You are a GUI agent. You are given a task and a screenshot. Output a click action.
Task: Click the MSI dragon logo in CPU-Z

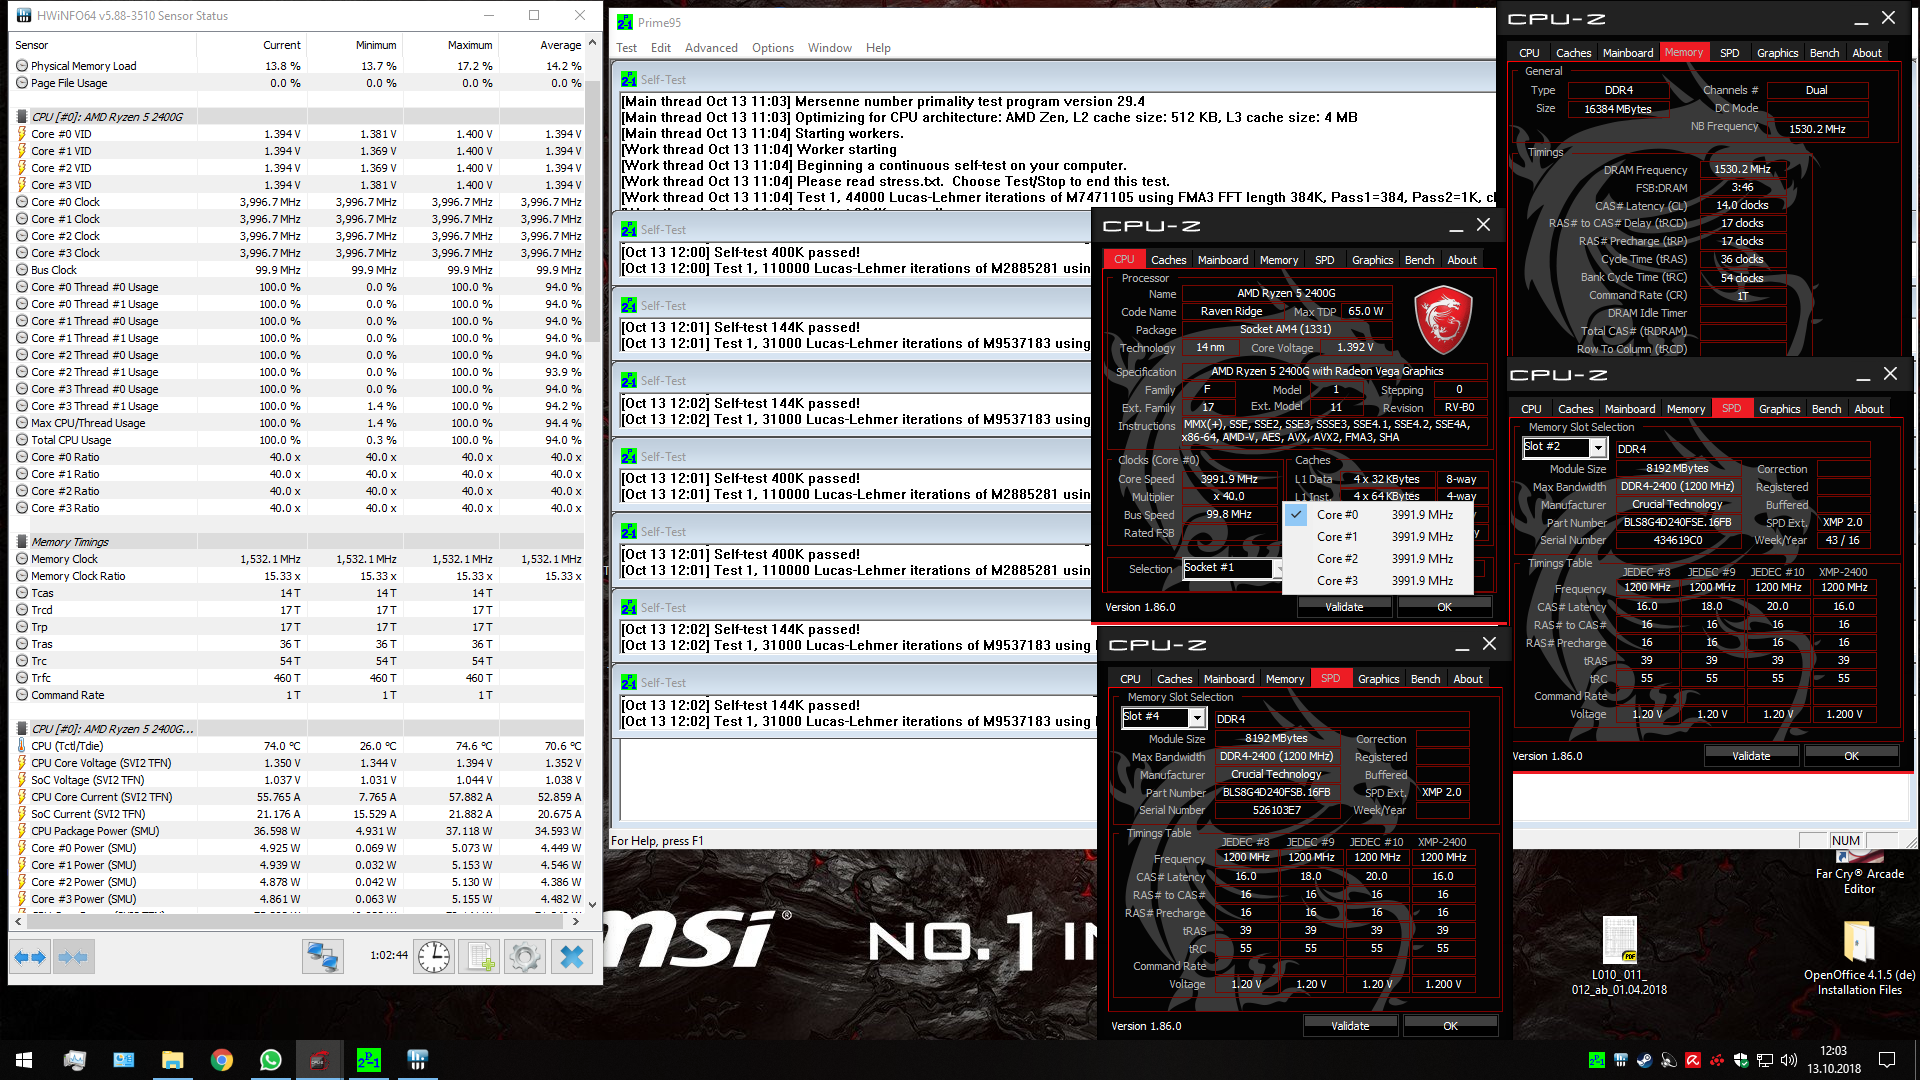coord(1443,320)
